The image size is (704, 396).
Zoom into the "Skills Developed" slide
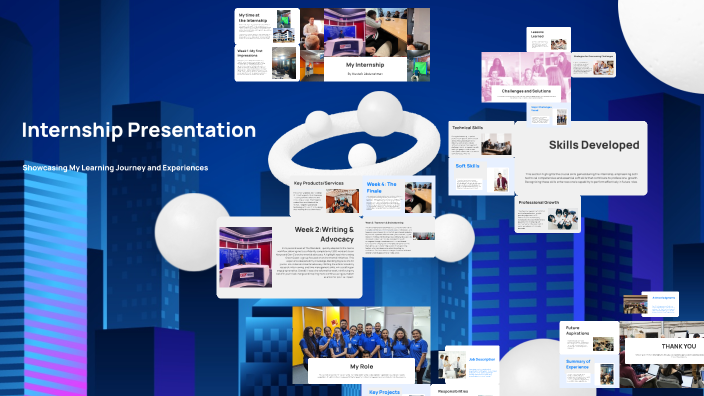(581, 158)
